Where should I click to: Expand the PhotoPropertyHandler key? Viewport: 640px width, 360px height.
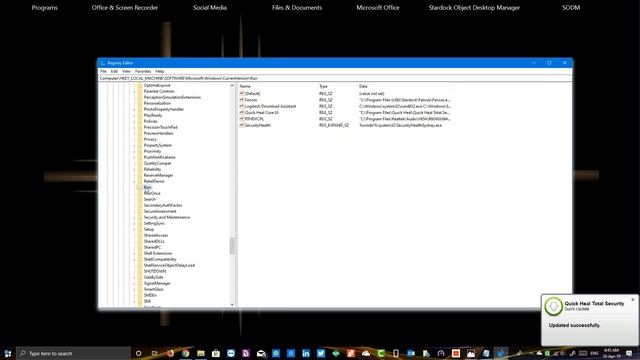pos(134,109)
